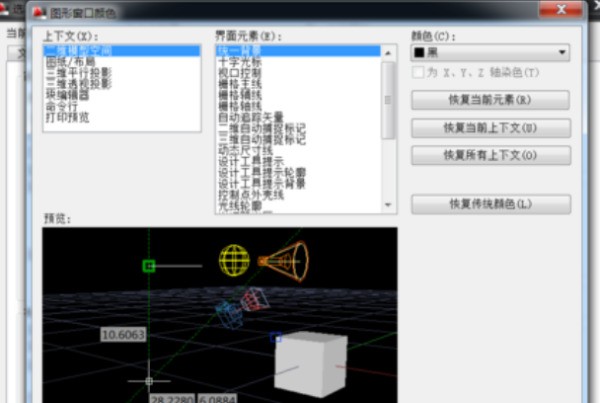Click the interface element list scroll-up arrow

[388, 53]
